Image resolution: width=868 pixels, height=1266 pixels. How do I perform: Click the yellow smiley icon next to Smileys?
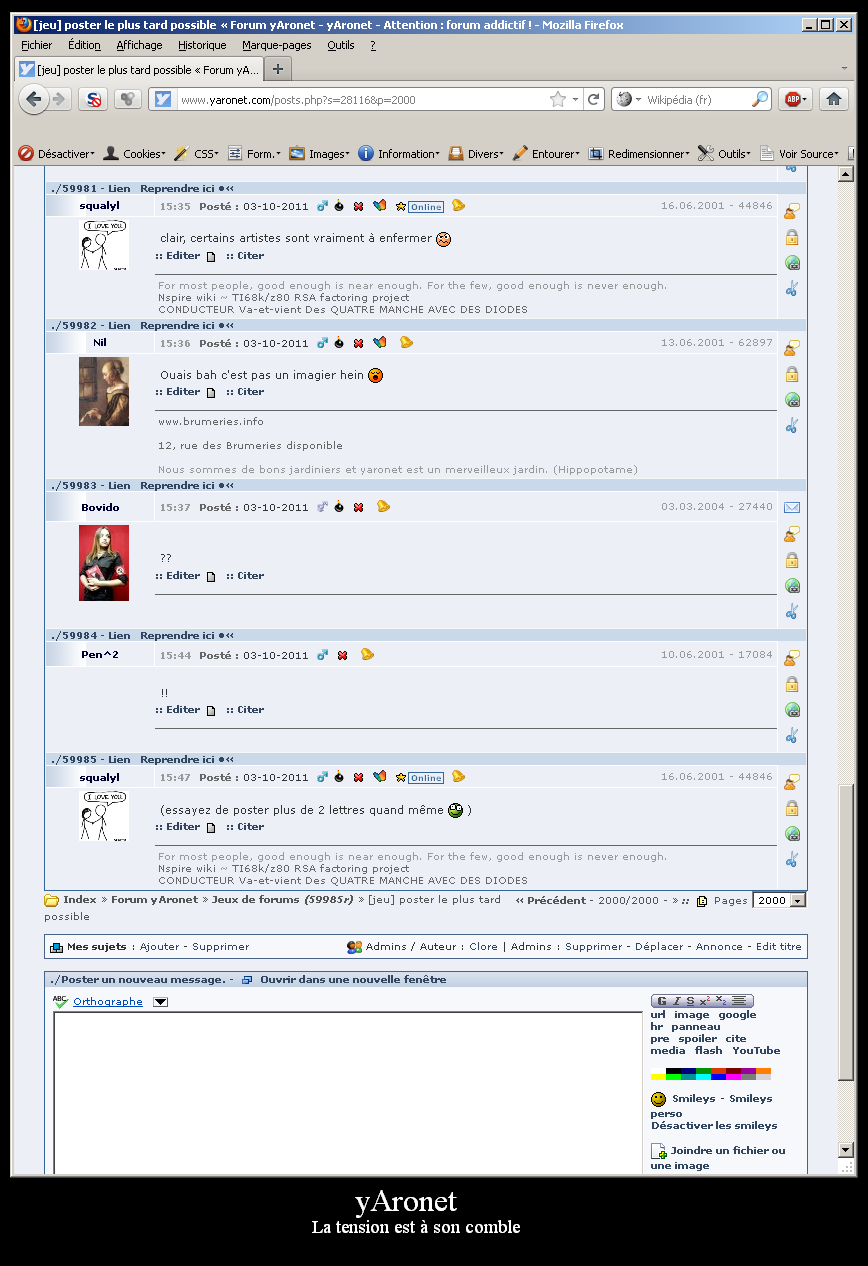pyautogui.click(x=658, y=1099)
